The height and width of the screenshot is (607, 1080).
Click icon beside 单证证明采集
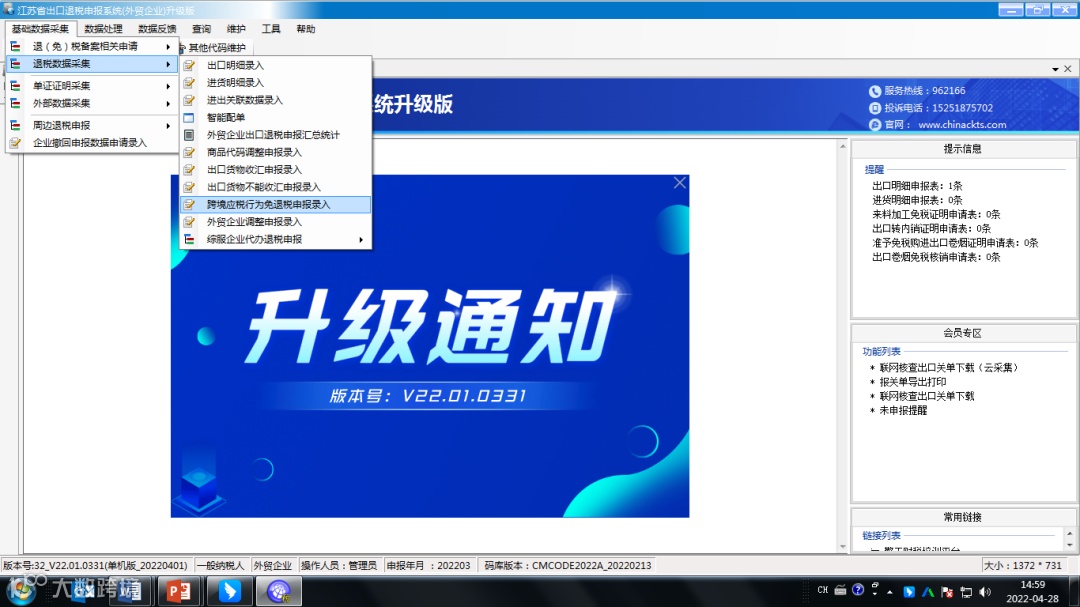tap(15, 85)
